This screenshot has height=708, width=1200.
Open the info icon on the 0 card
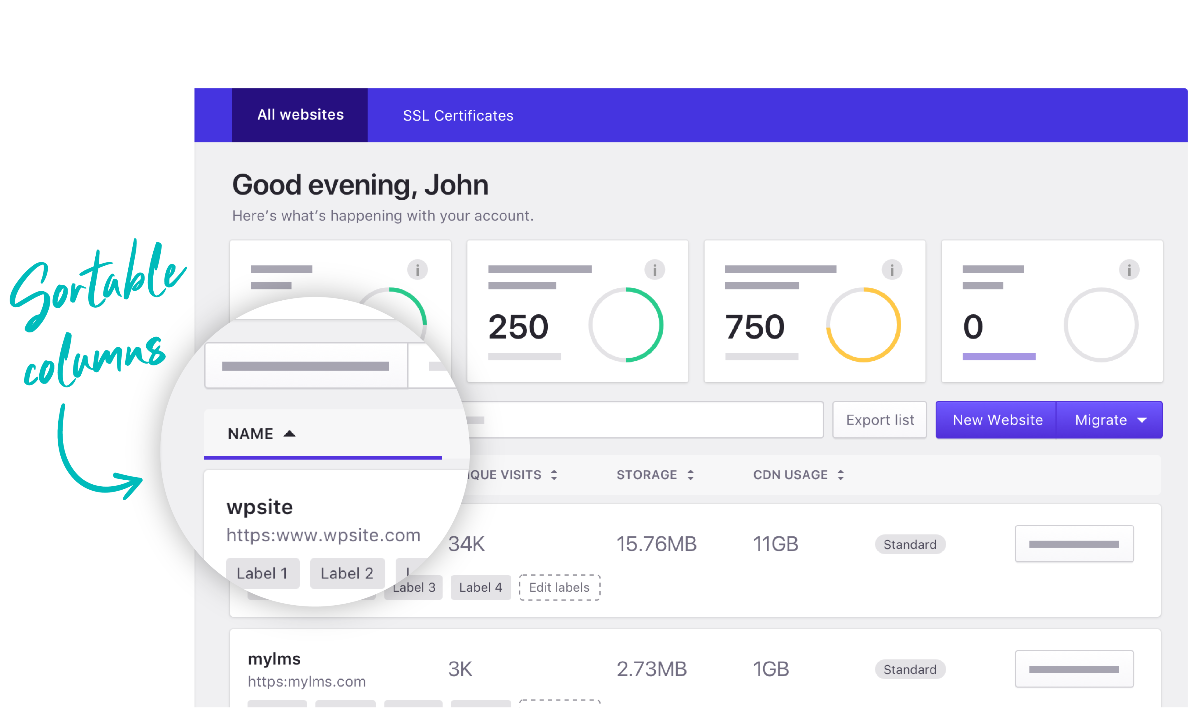coord(1129,270)
